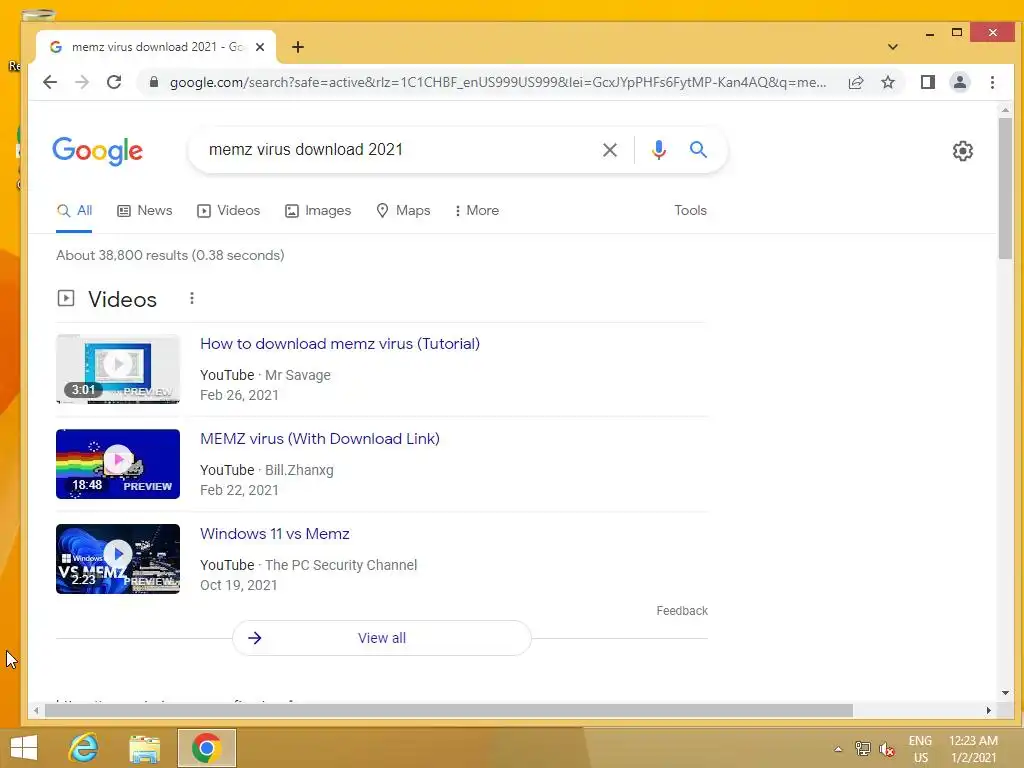Screen dimensions: 1024x768
Task: Click the View all videos button
Action: 381,638
